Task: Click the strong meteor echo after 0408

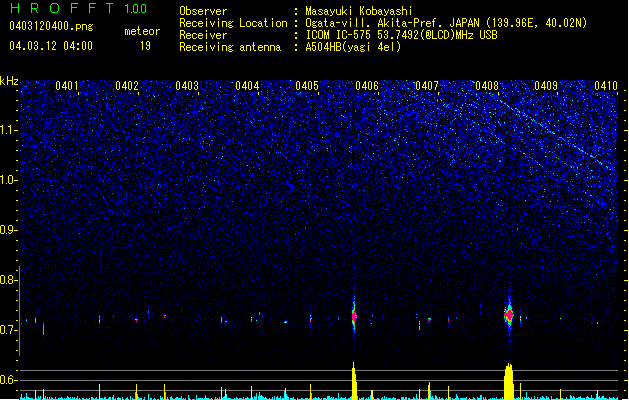Action: 509,315
